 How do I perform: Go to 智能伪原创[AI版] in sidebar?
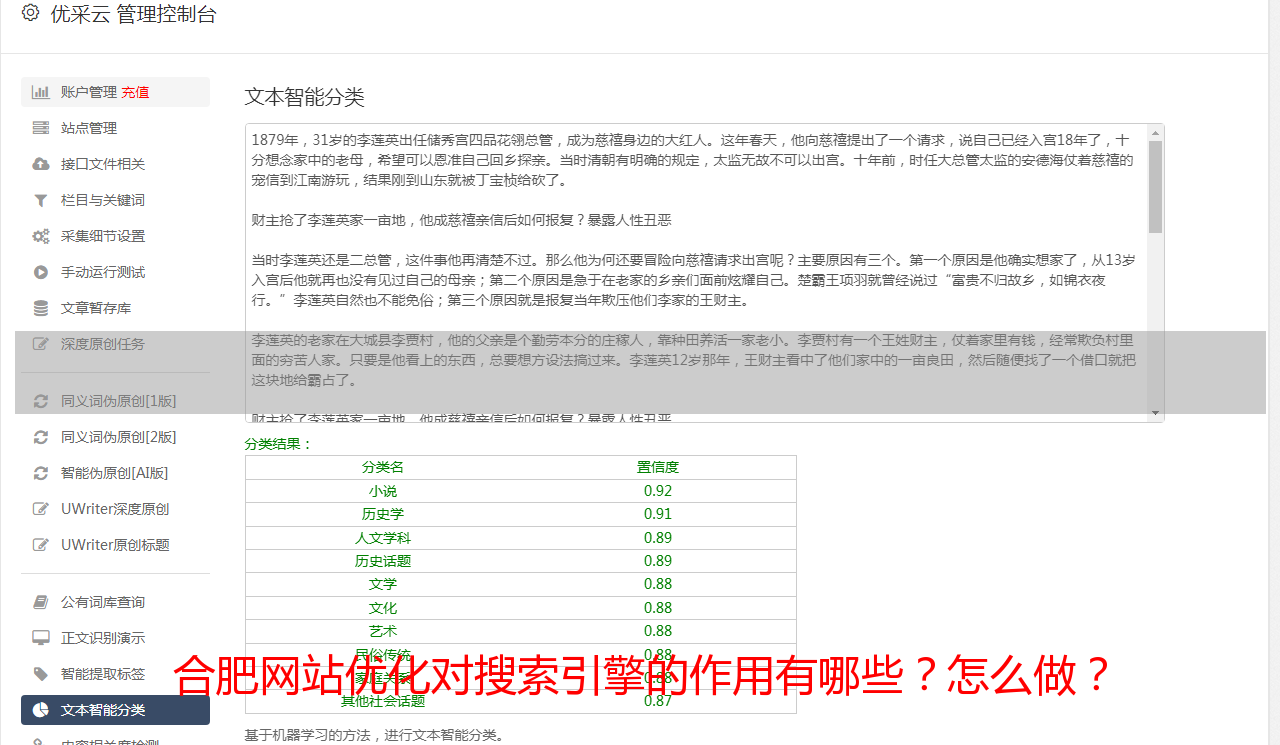(x=115, y=473)
